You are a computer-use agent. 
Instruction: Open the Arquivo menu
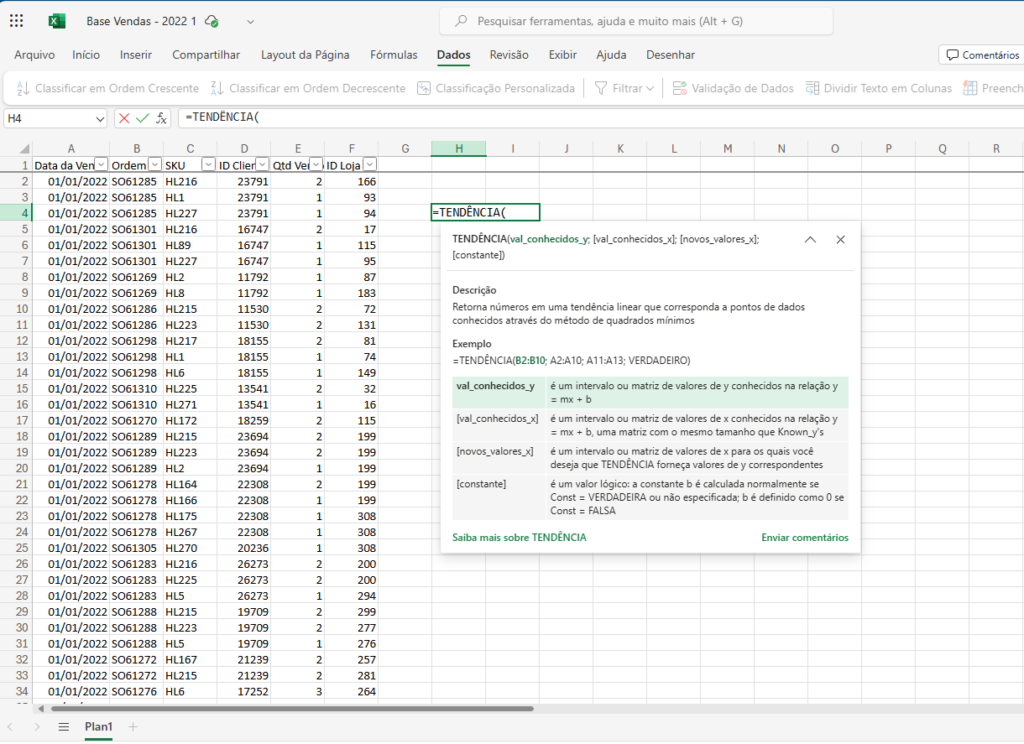(35, 55)
